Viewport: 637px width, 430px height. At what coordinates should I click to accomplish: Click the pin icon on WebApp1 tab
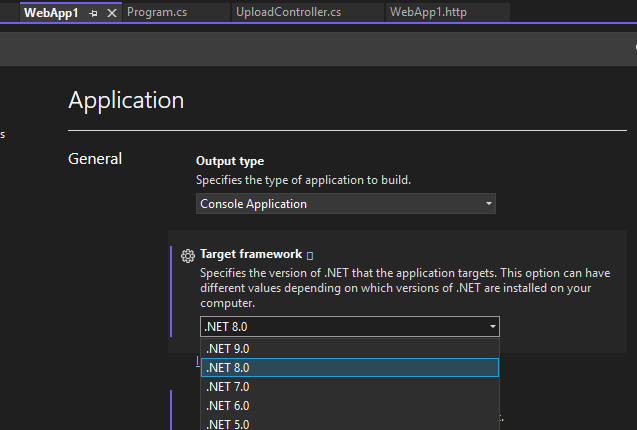93,13
